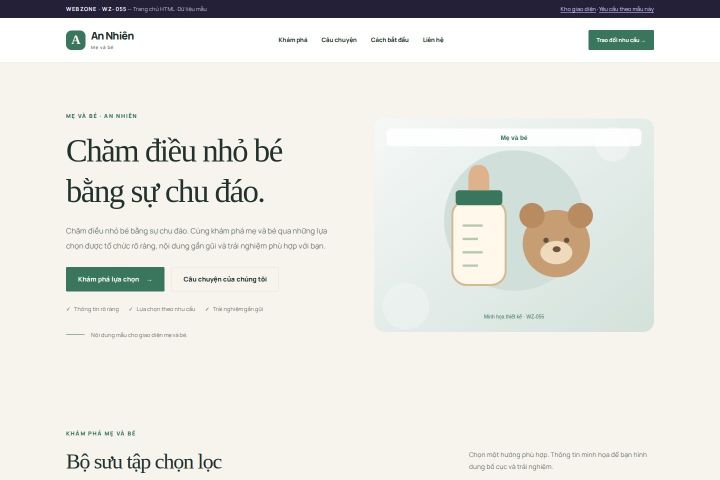
Task: Click the checkmark beside Thông tin rõ ràng
Action: coord(68,309)
